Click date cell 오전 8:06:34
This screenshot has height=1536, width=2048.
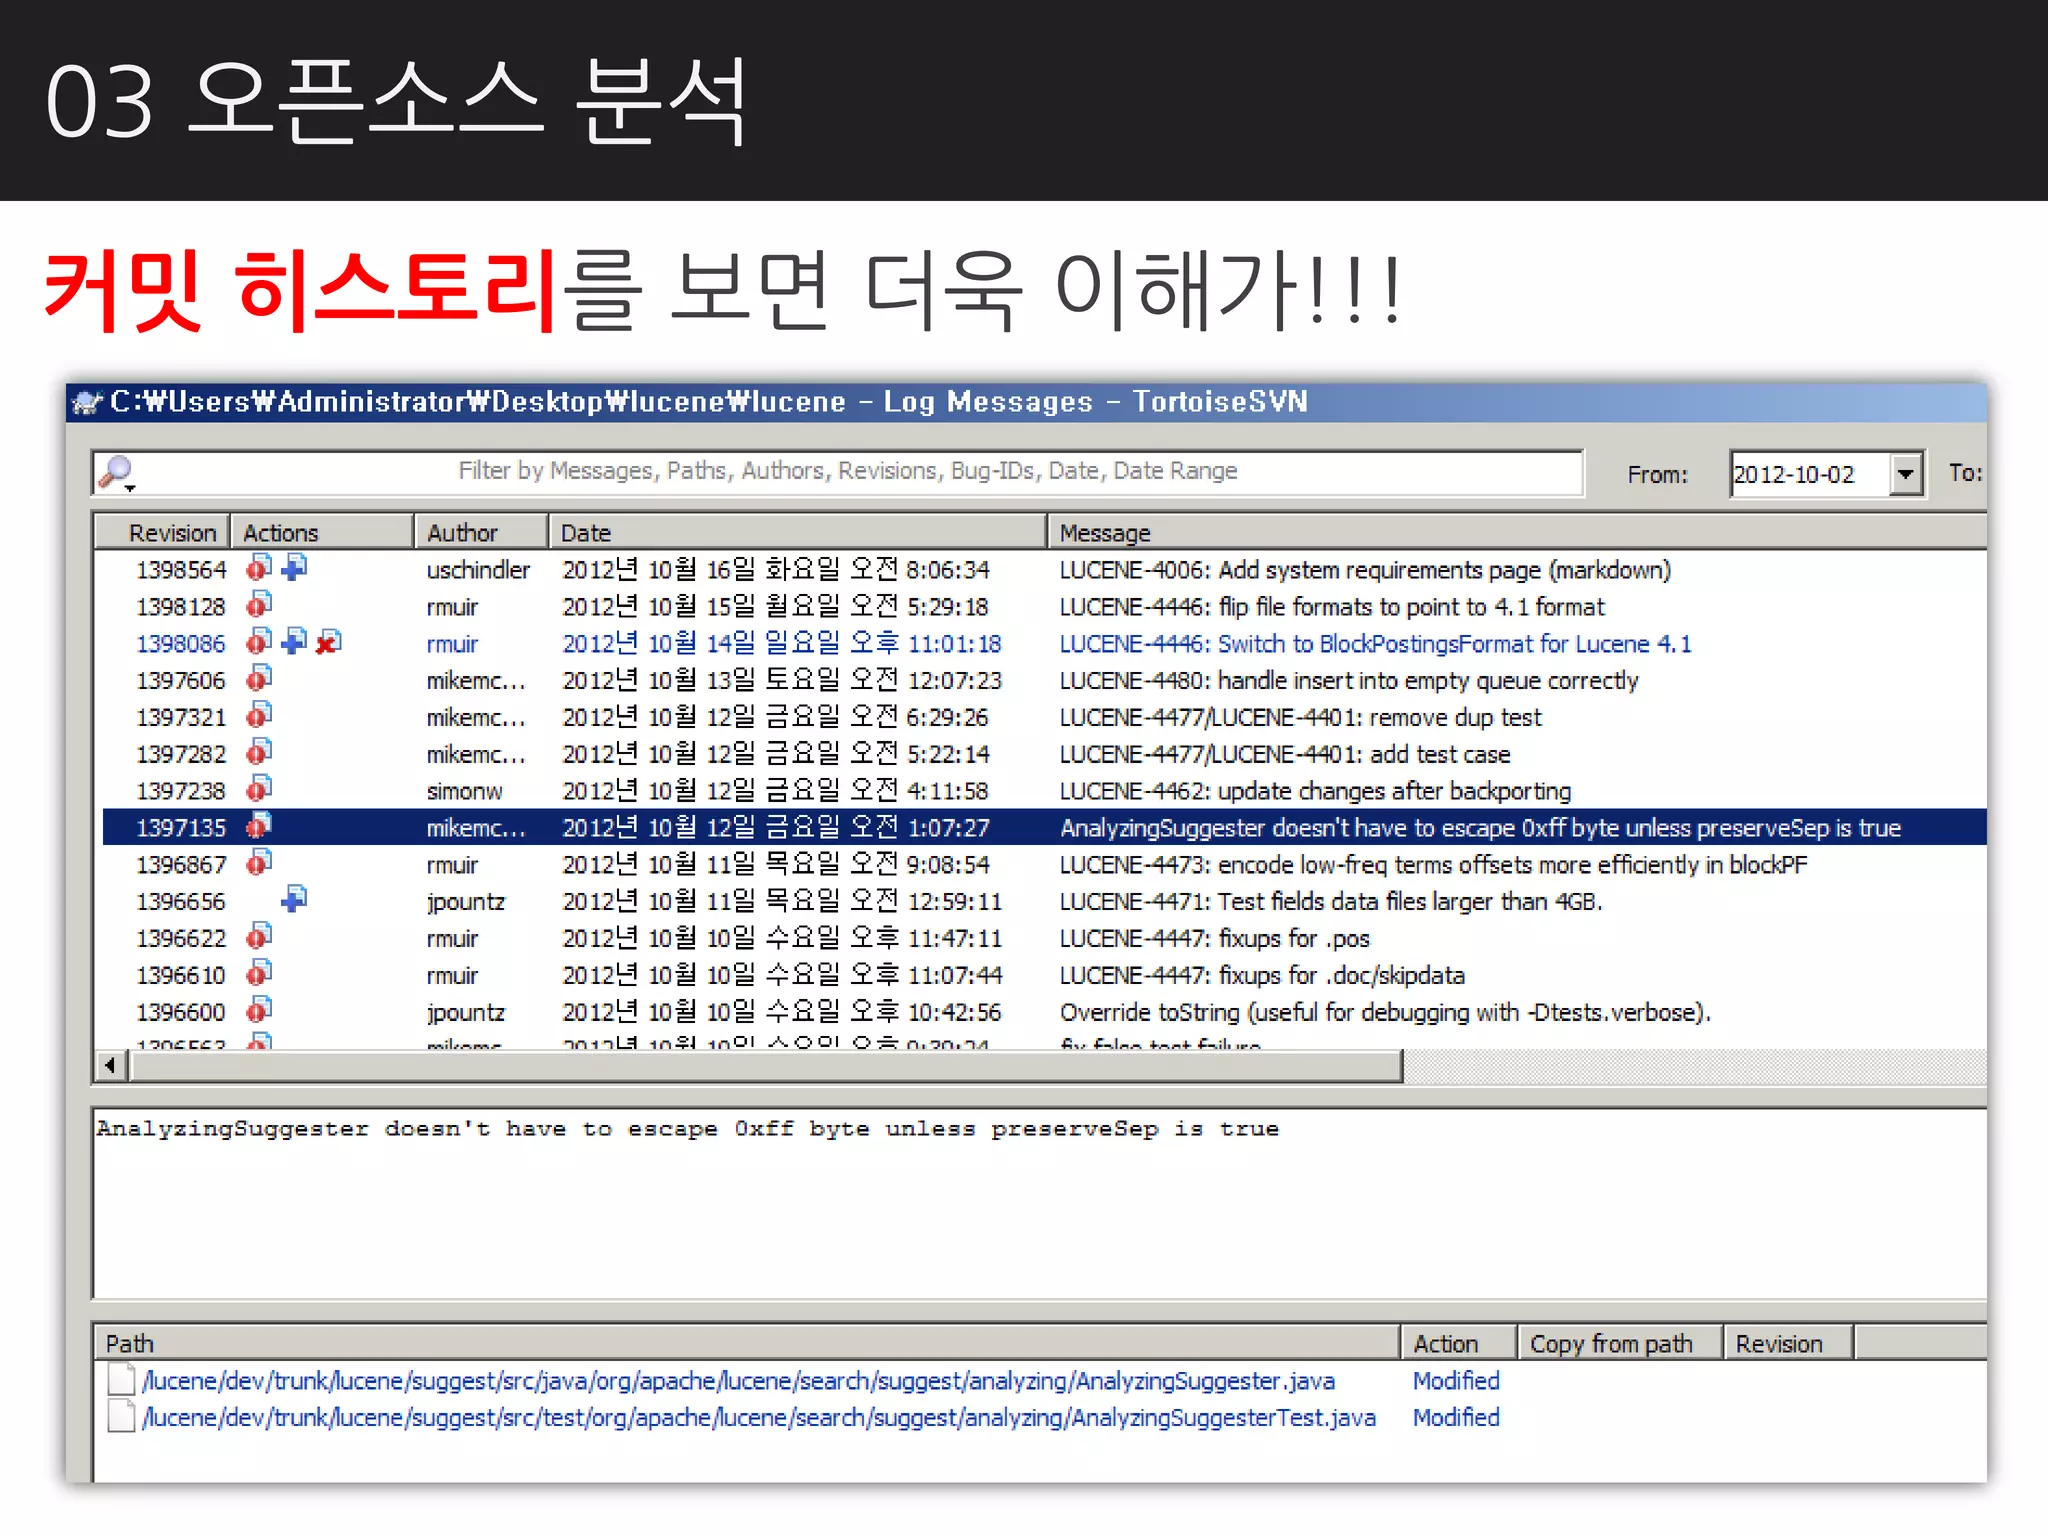point(776,570)
